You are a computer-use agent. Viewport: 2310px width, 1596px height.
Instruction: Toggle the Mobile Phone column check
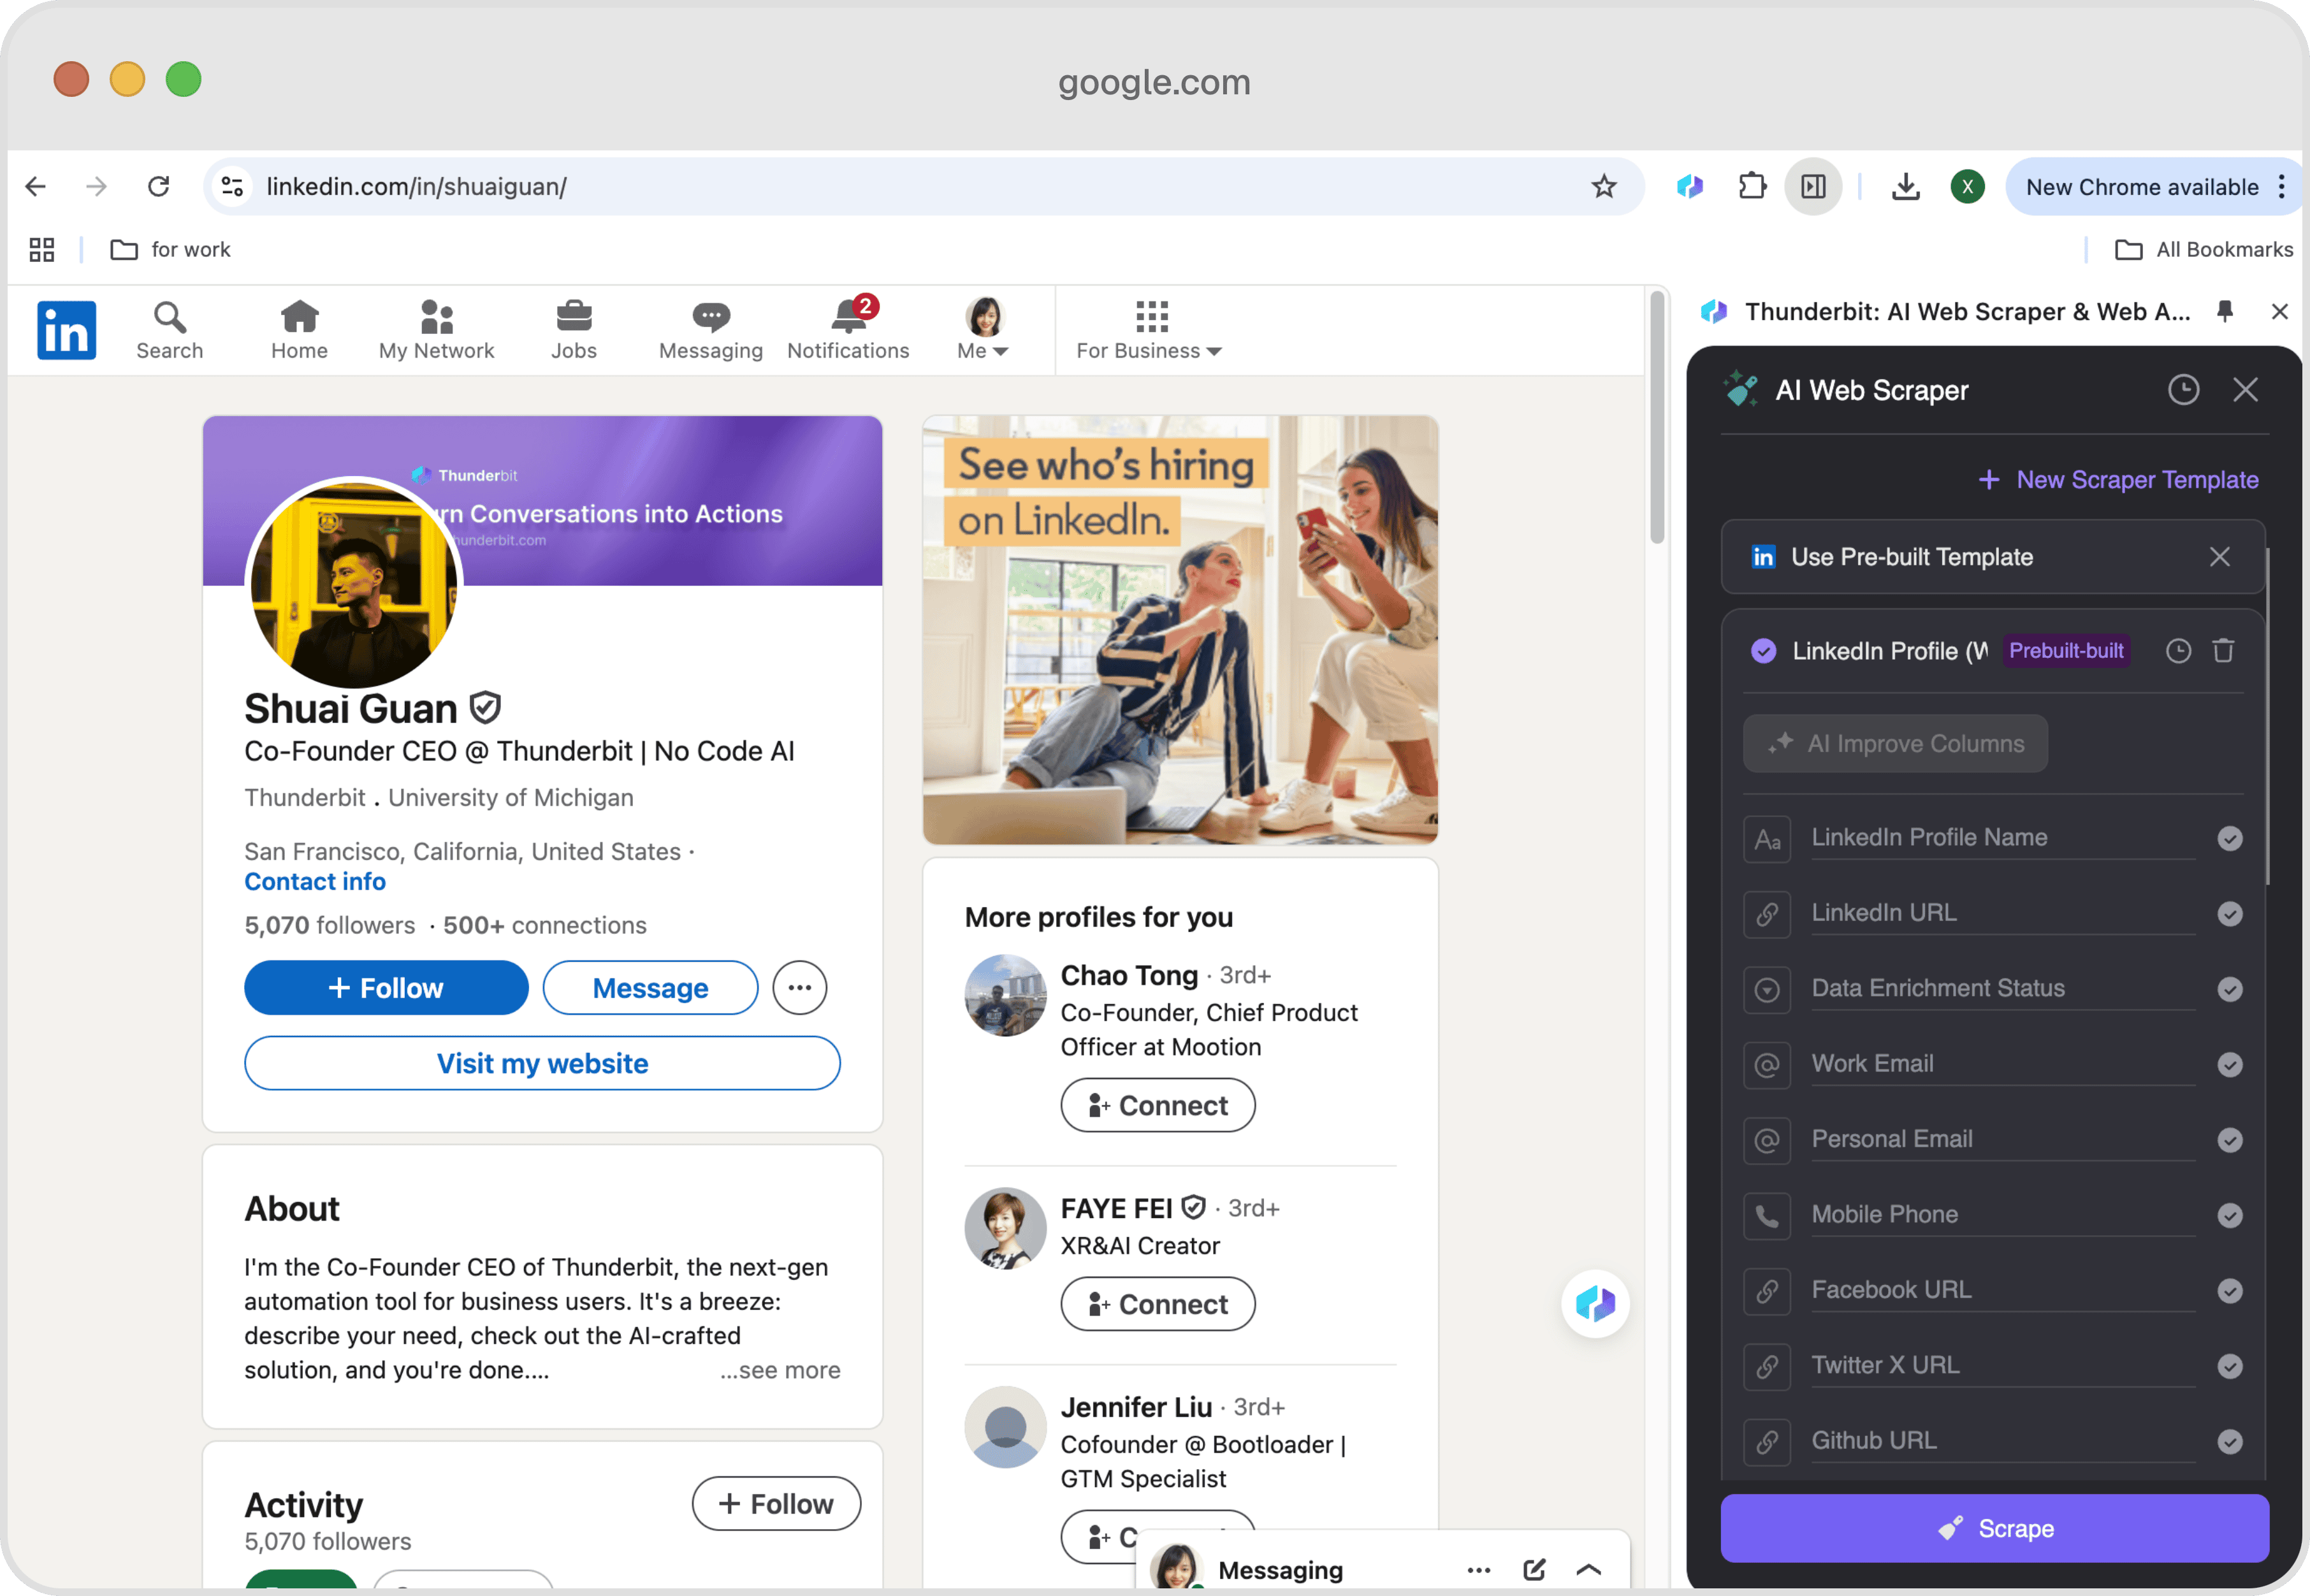coord(2229,1215)
